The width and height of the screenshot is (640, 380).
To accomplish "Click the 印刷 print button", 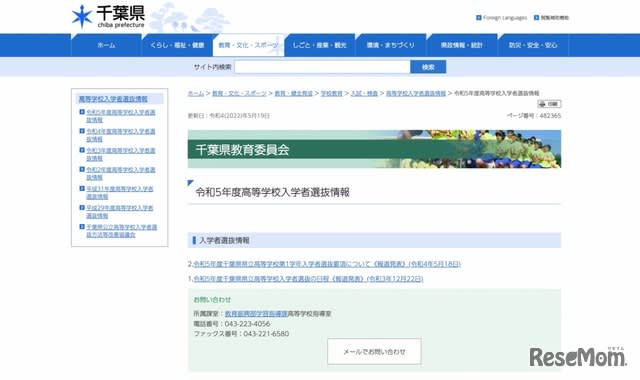I will (549, 104).
